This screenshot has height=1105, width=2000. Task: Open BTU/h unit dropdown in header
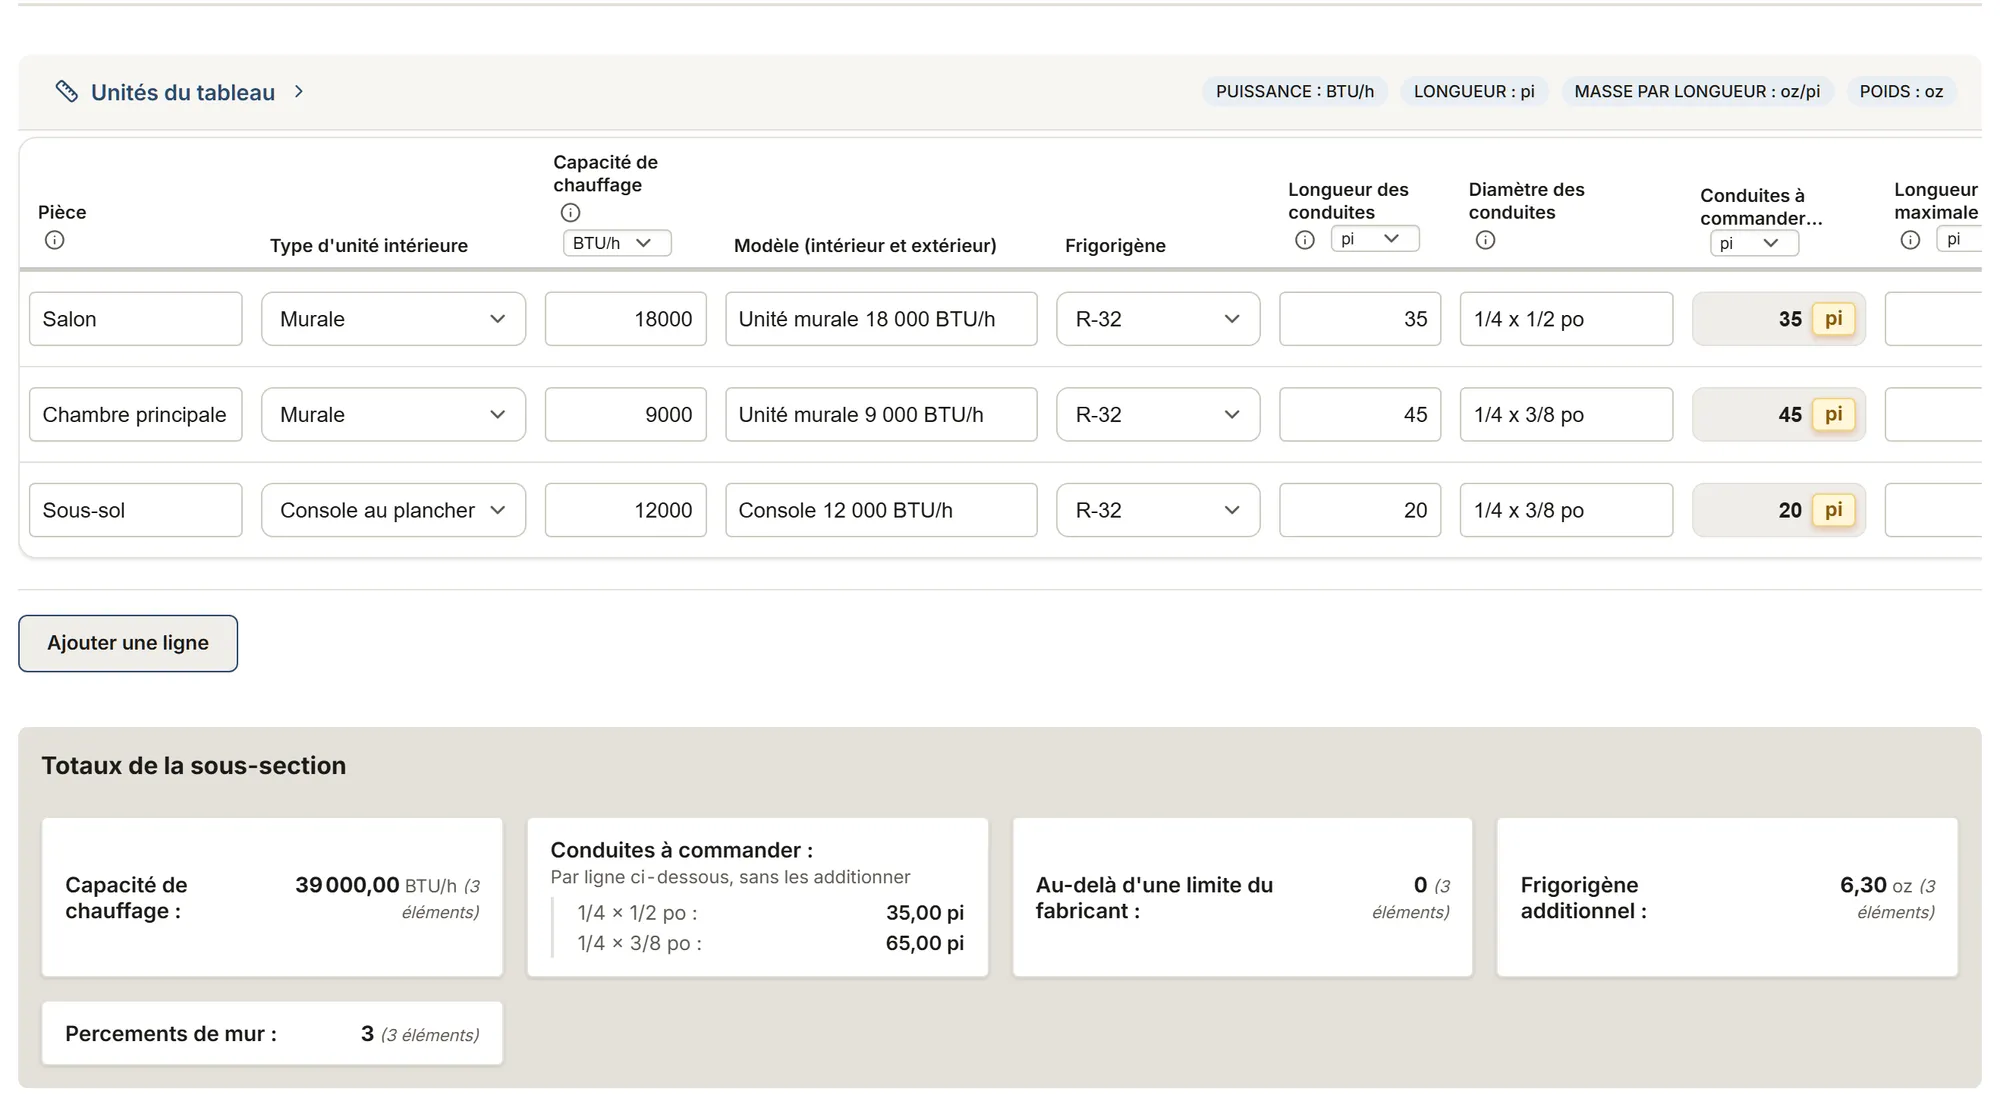tap(617, 243)
